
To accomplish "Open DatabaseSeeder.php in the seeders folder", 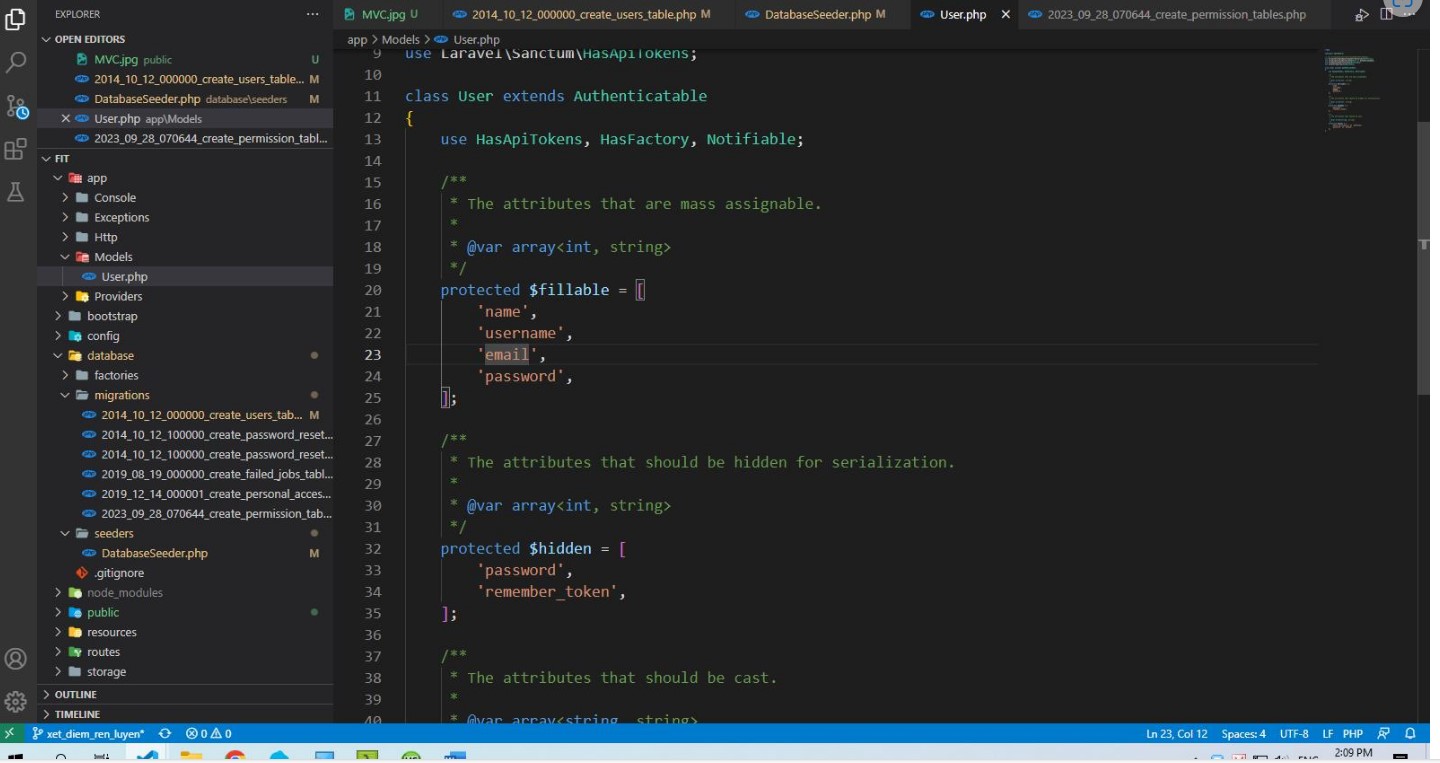I will (154, 553).
